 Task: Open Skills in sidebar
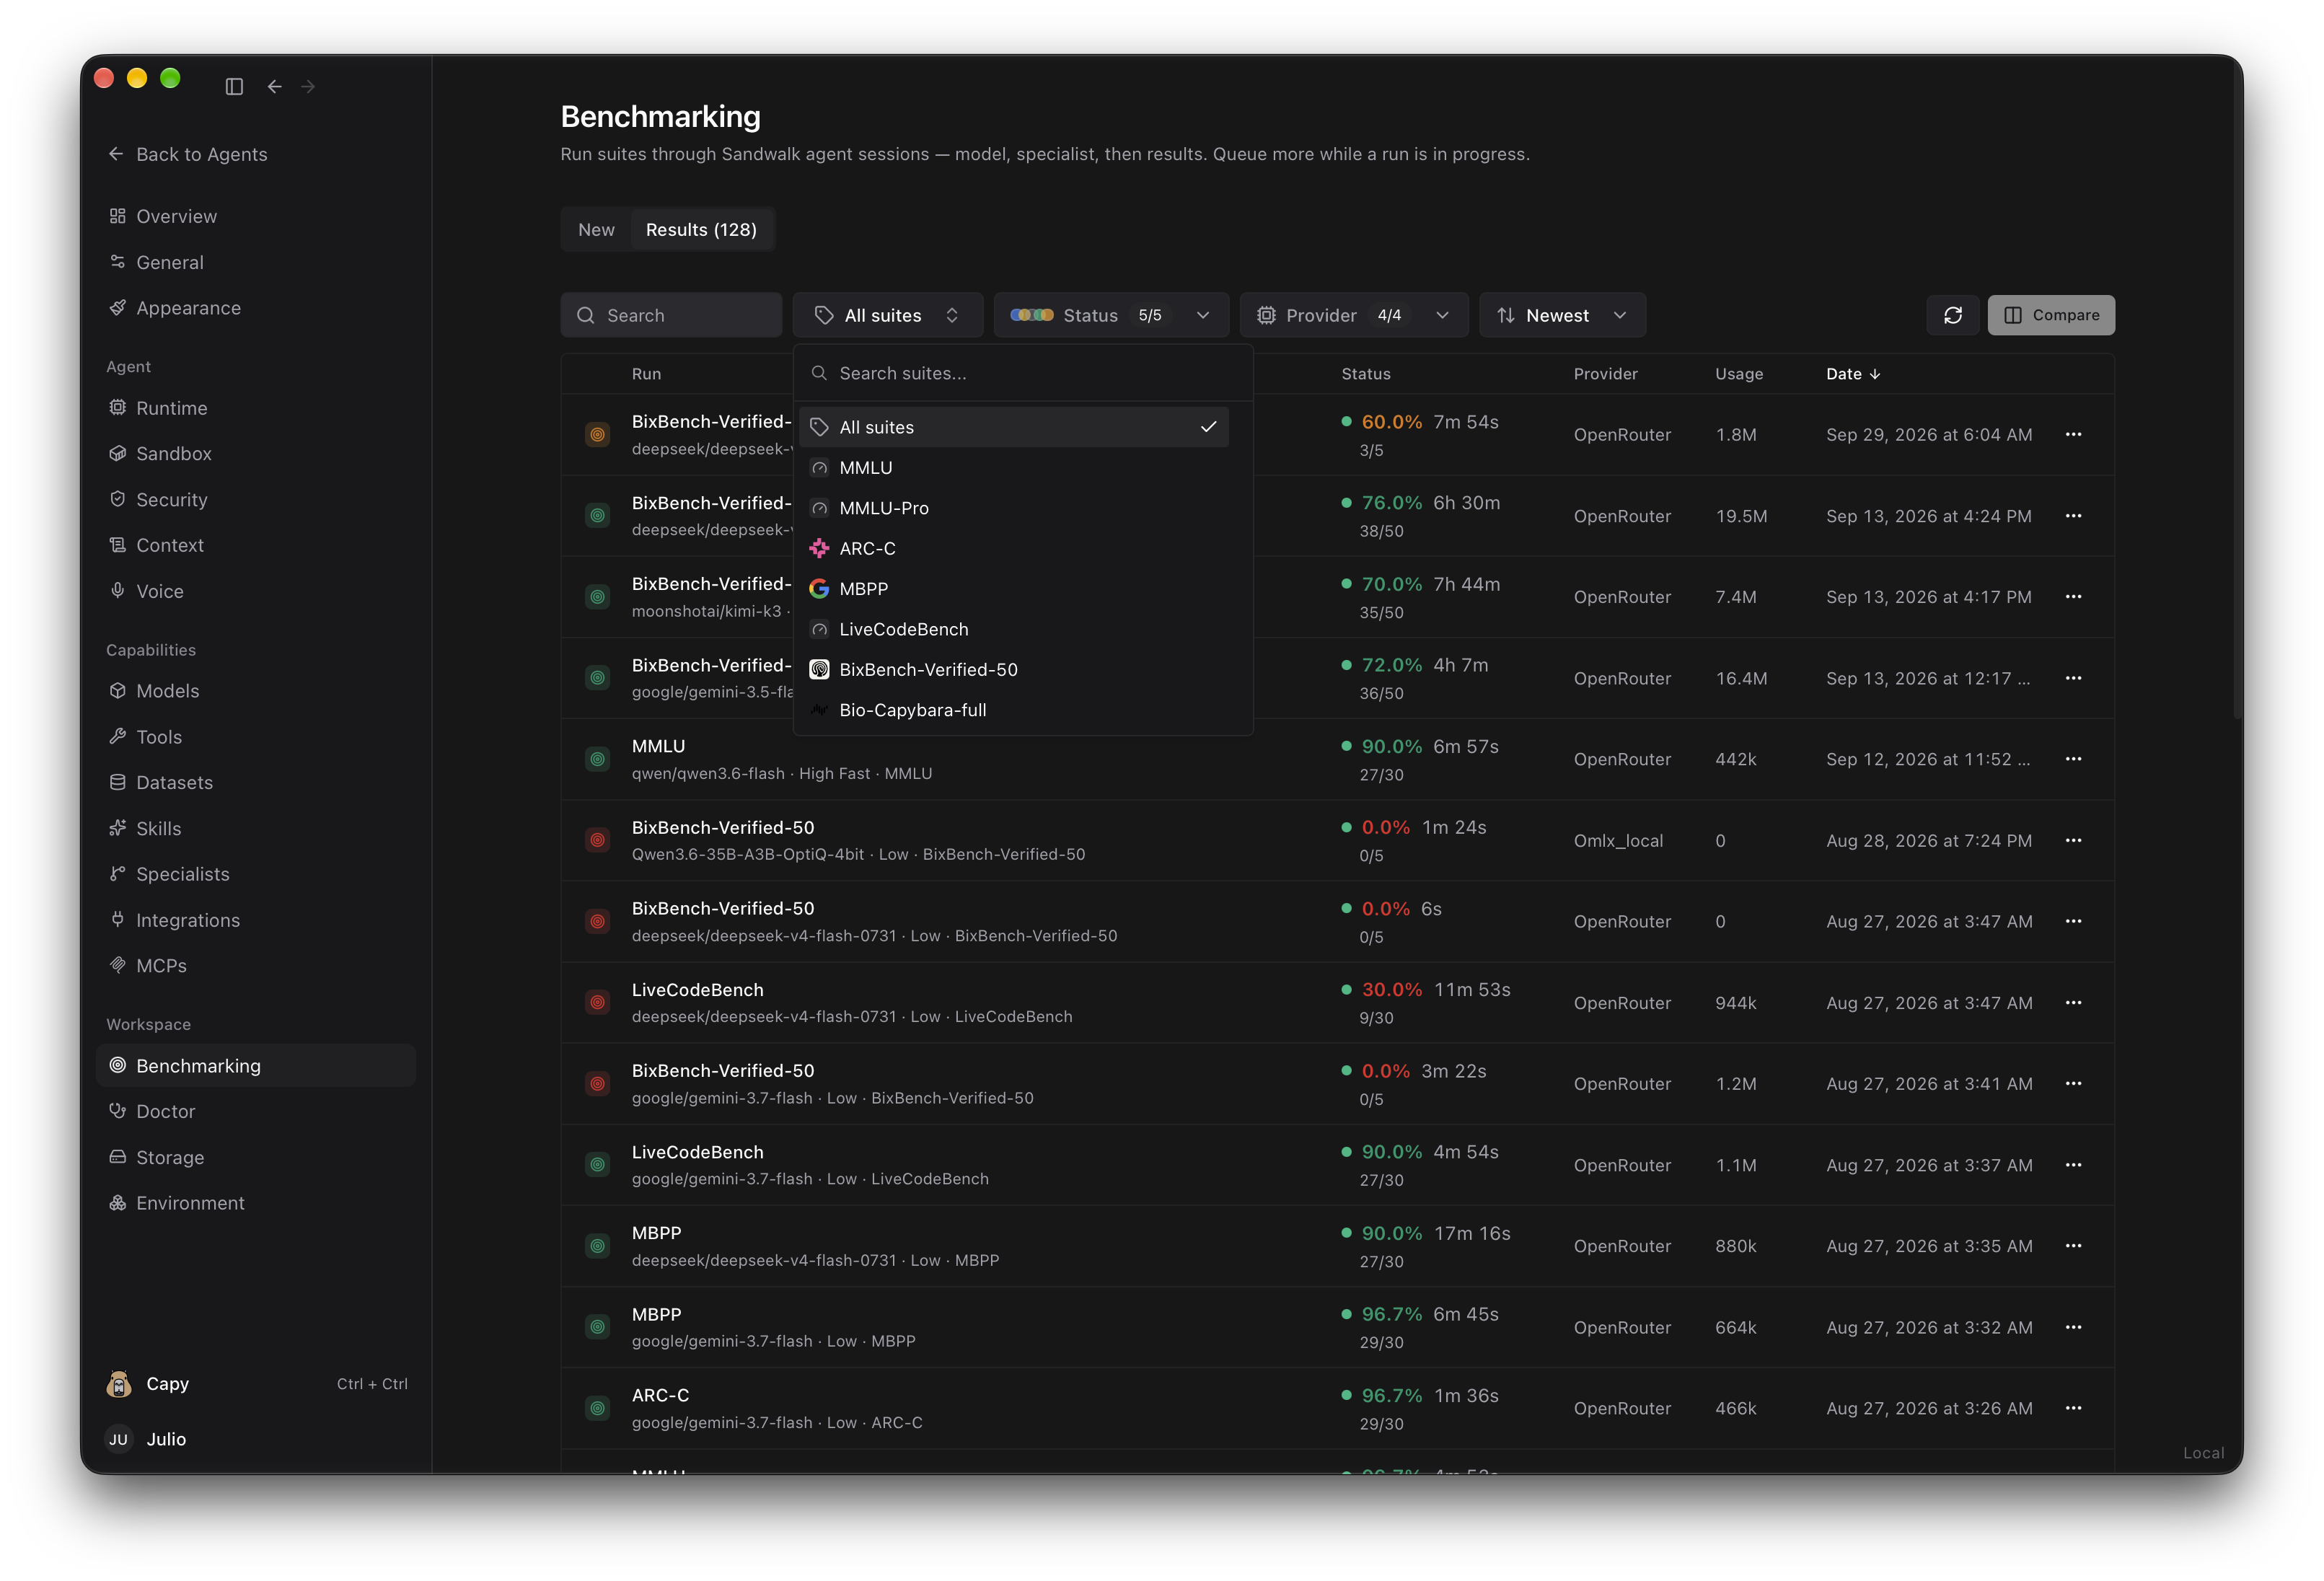pos(255,829)
